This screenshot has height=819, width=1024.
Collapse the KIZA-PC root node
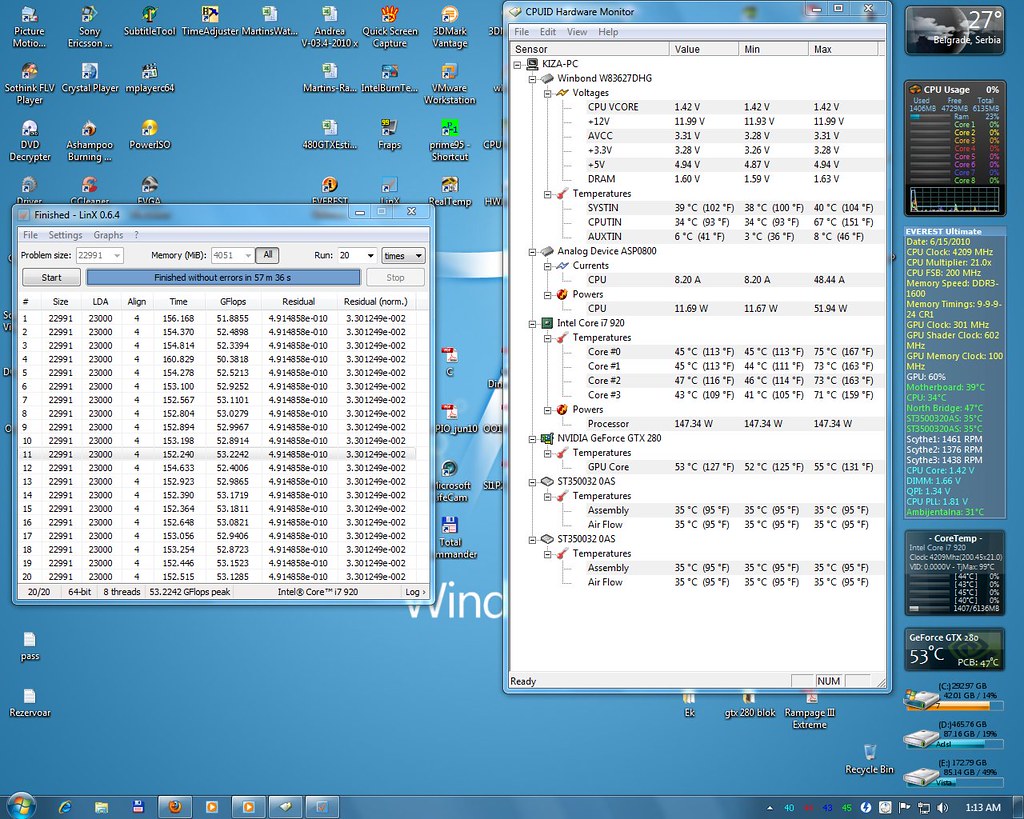517,64
